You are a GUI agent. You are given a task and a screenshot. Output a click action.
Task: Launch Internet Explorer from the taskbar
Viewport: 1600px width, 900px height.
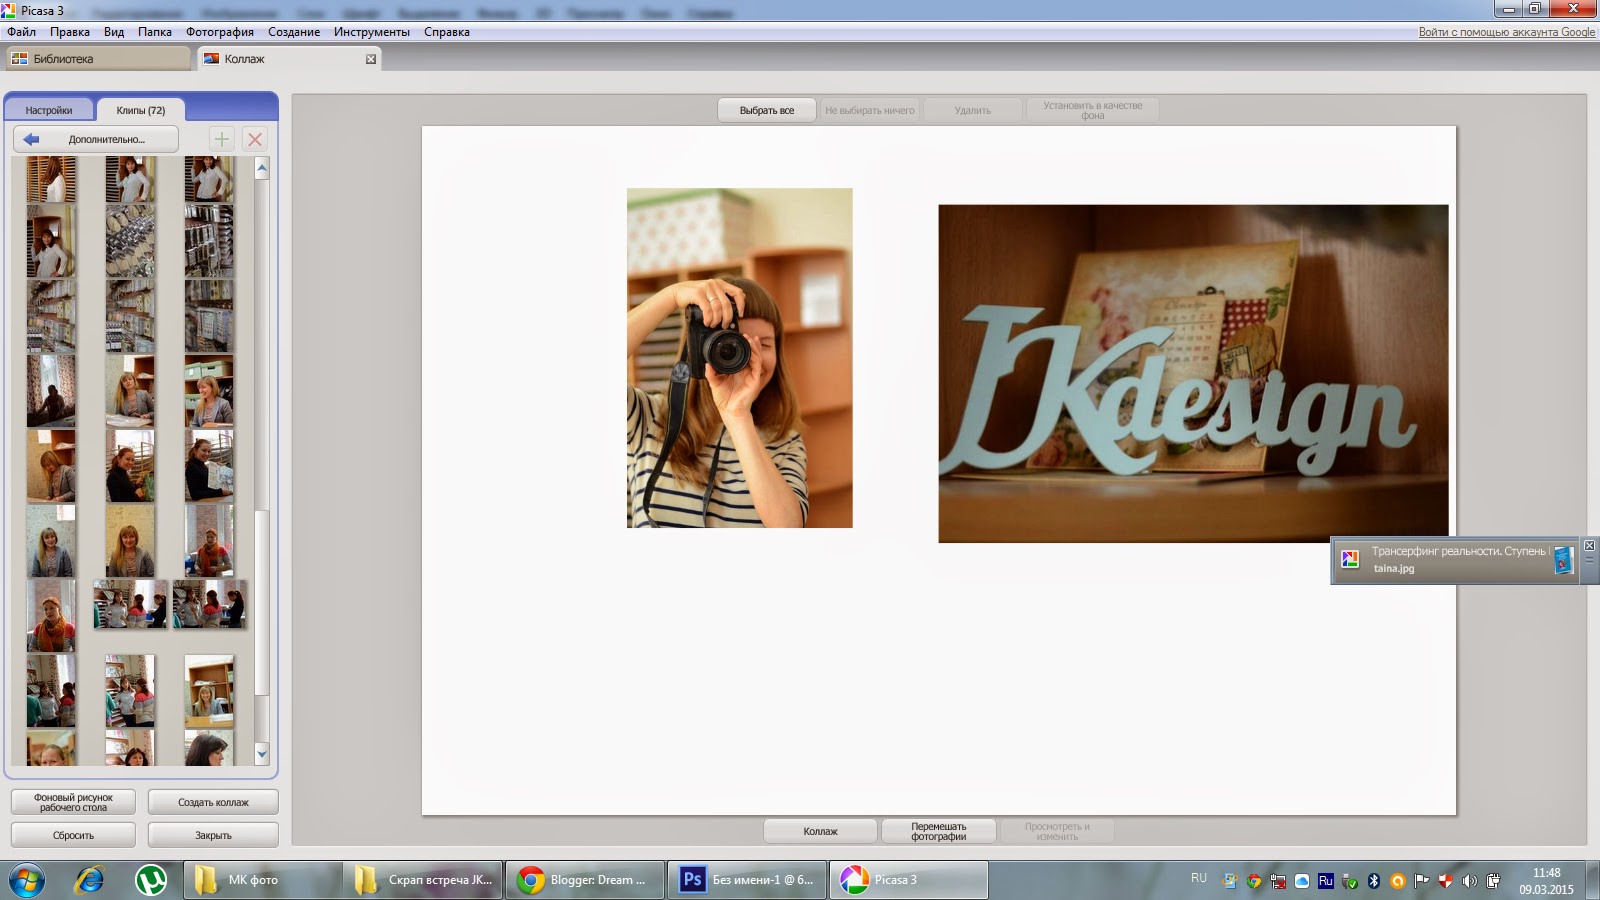(90, 880)
